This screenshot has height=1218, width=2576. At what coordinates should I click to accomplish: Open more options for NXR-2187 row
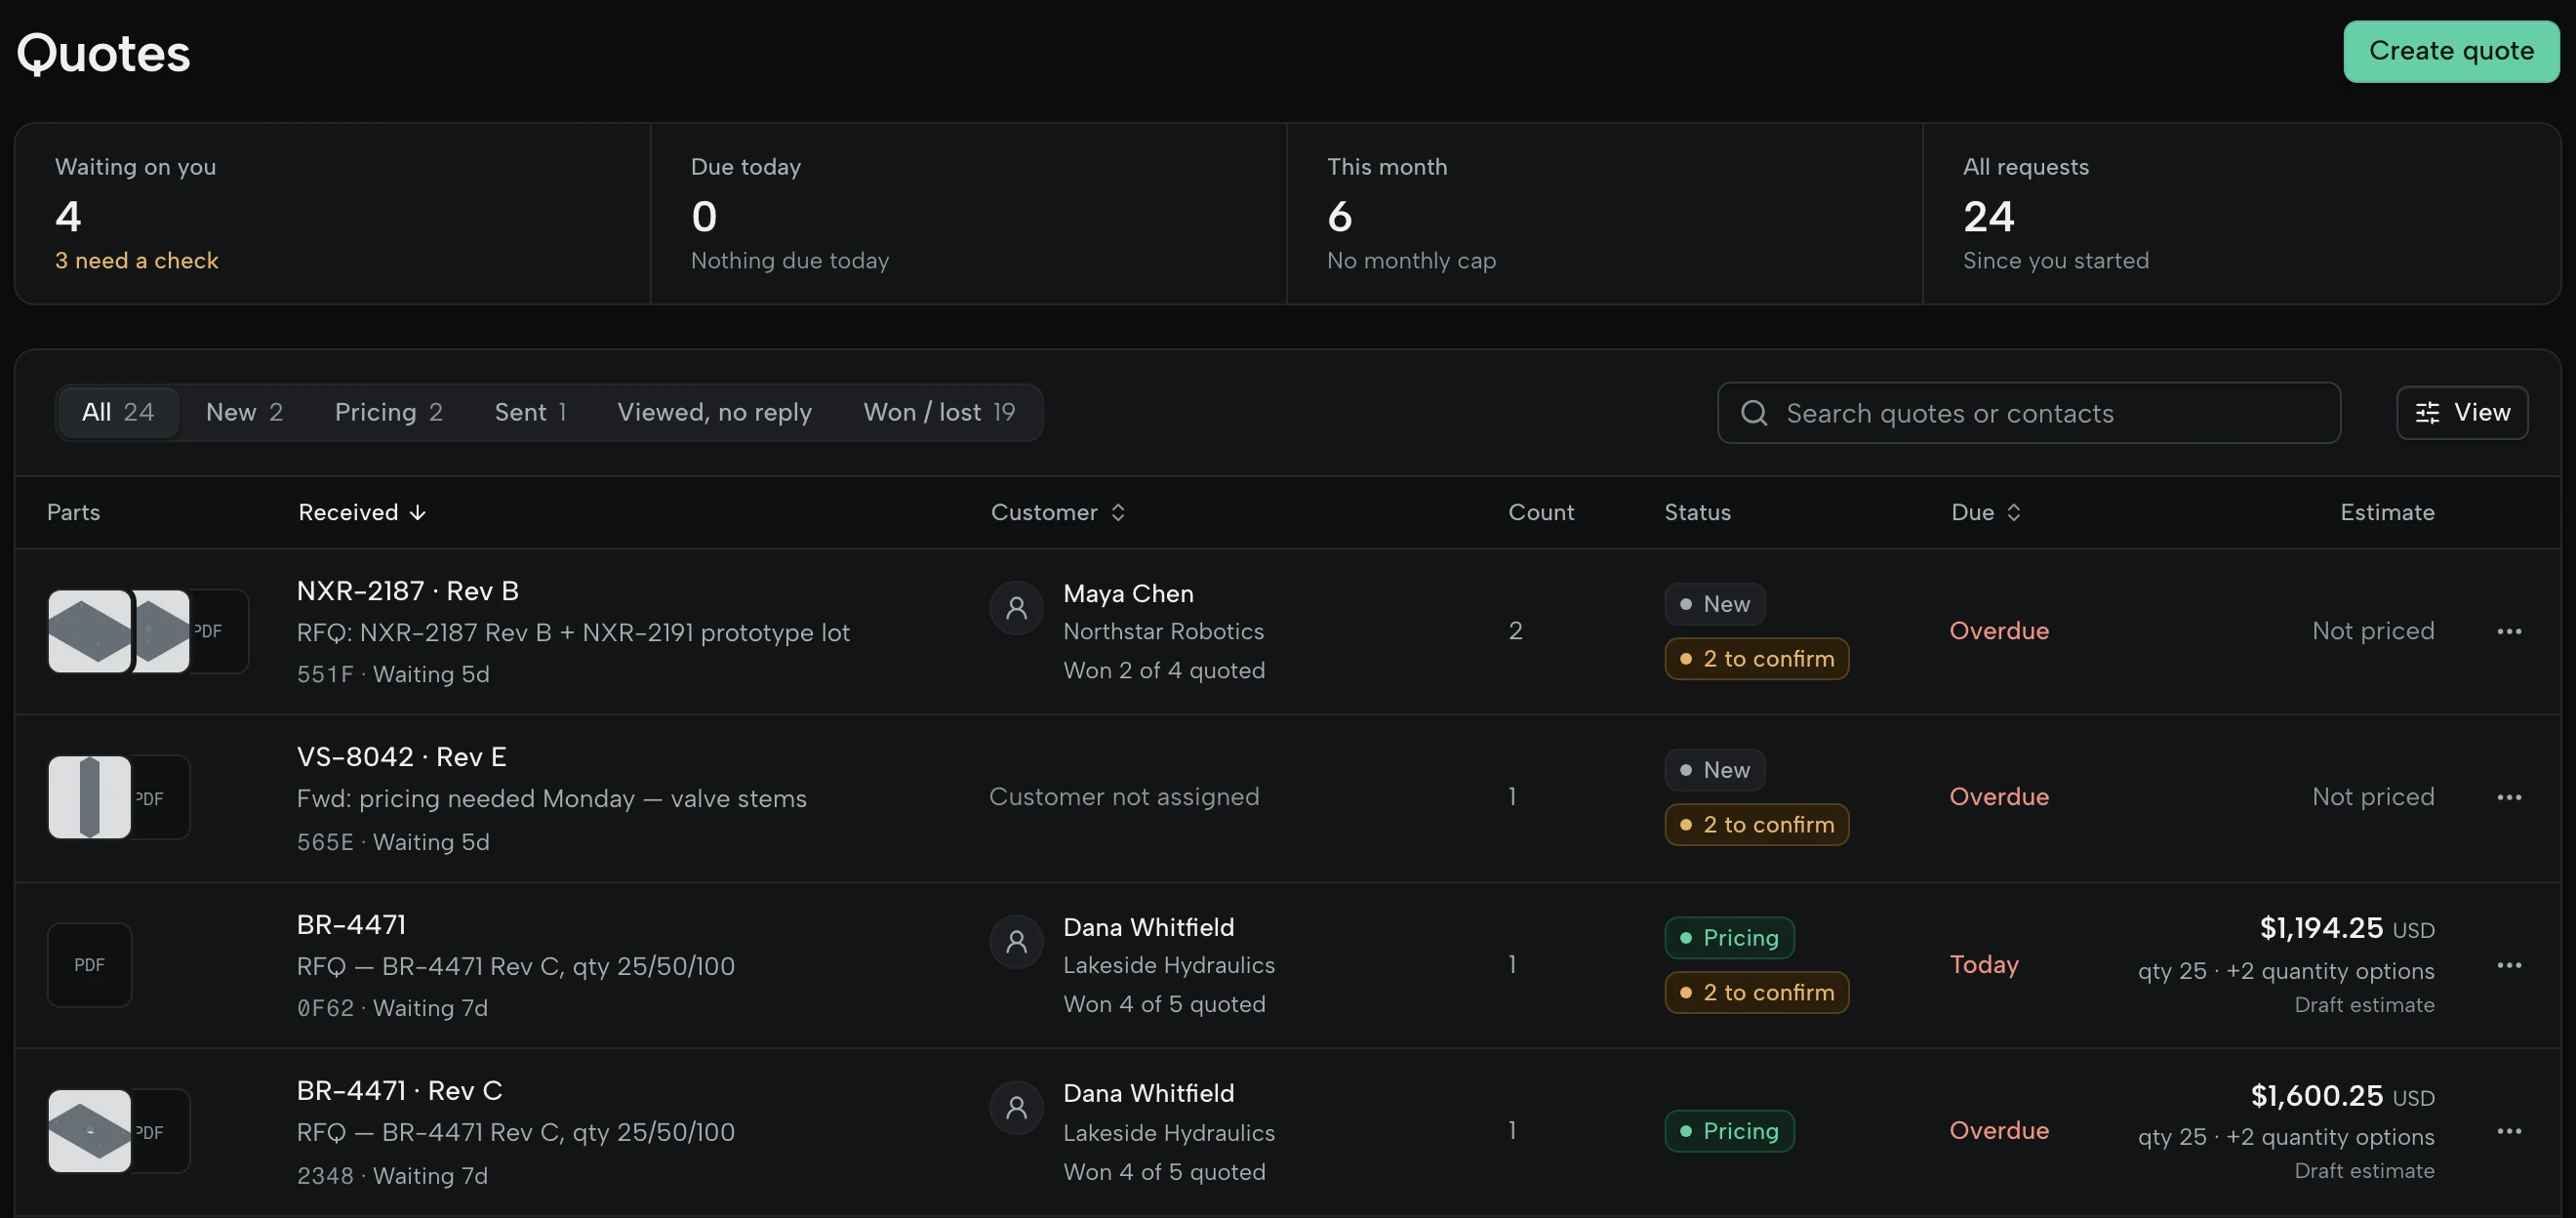[2508, 631]
